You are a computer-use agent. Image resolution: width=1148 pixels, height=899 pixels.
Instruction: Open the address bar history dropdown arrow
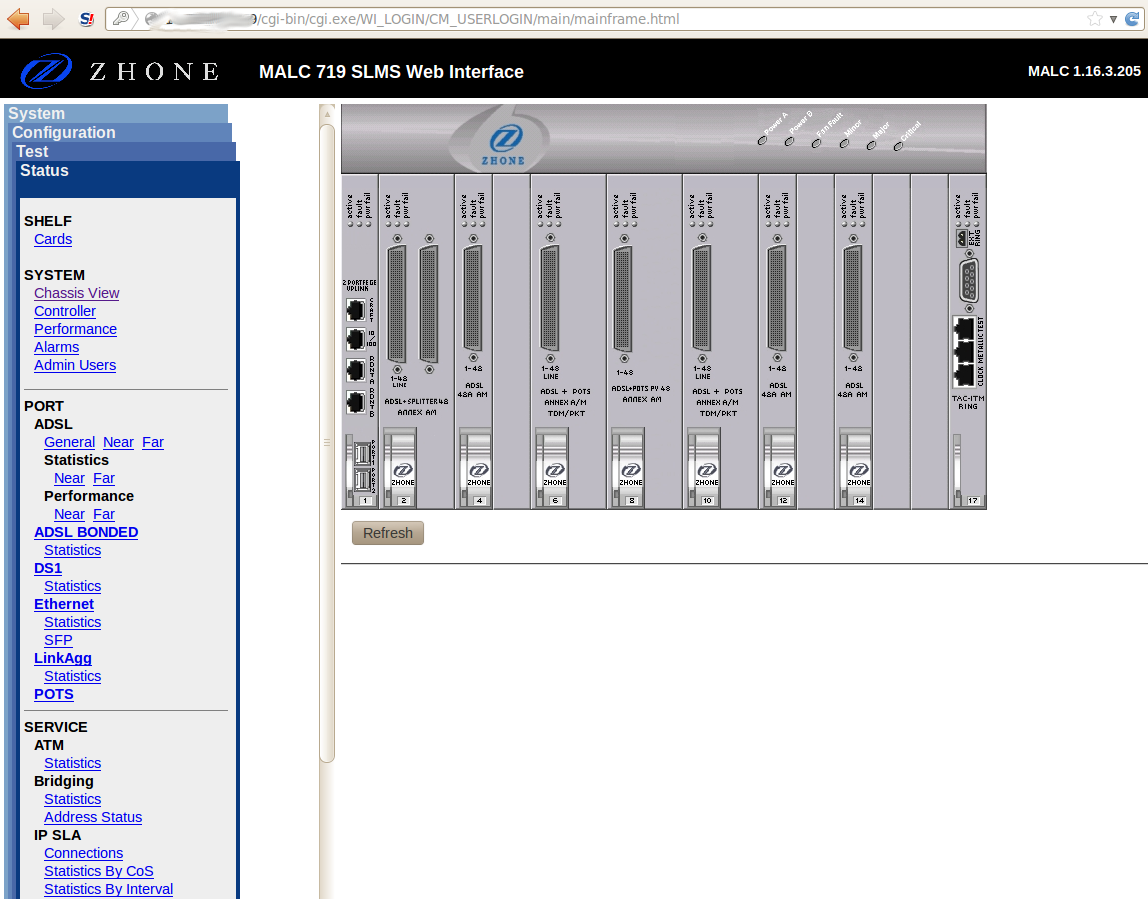pos(1113,19)
